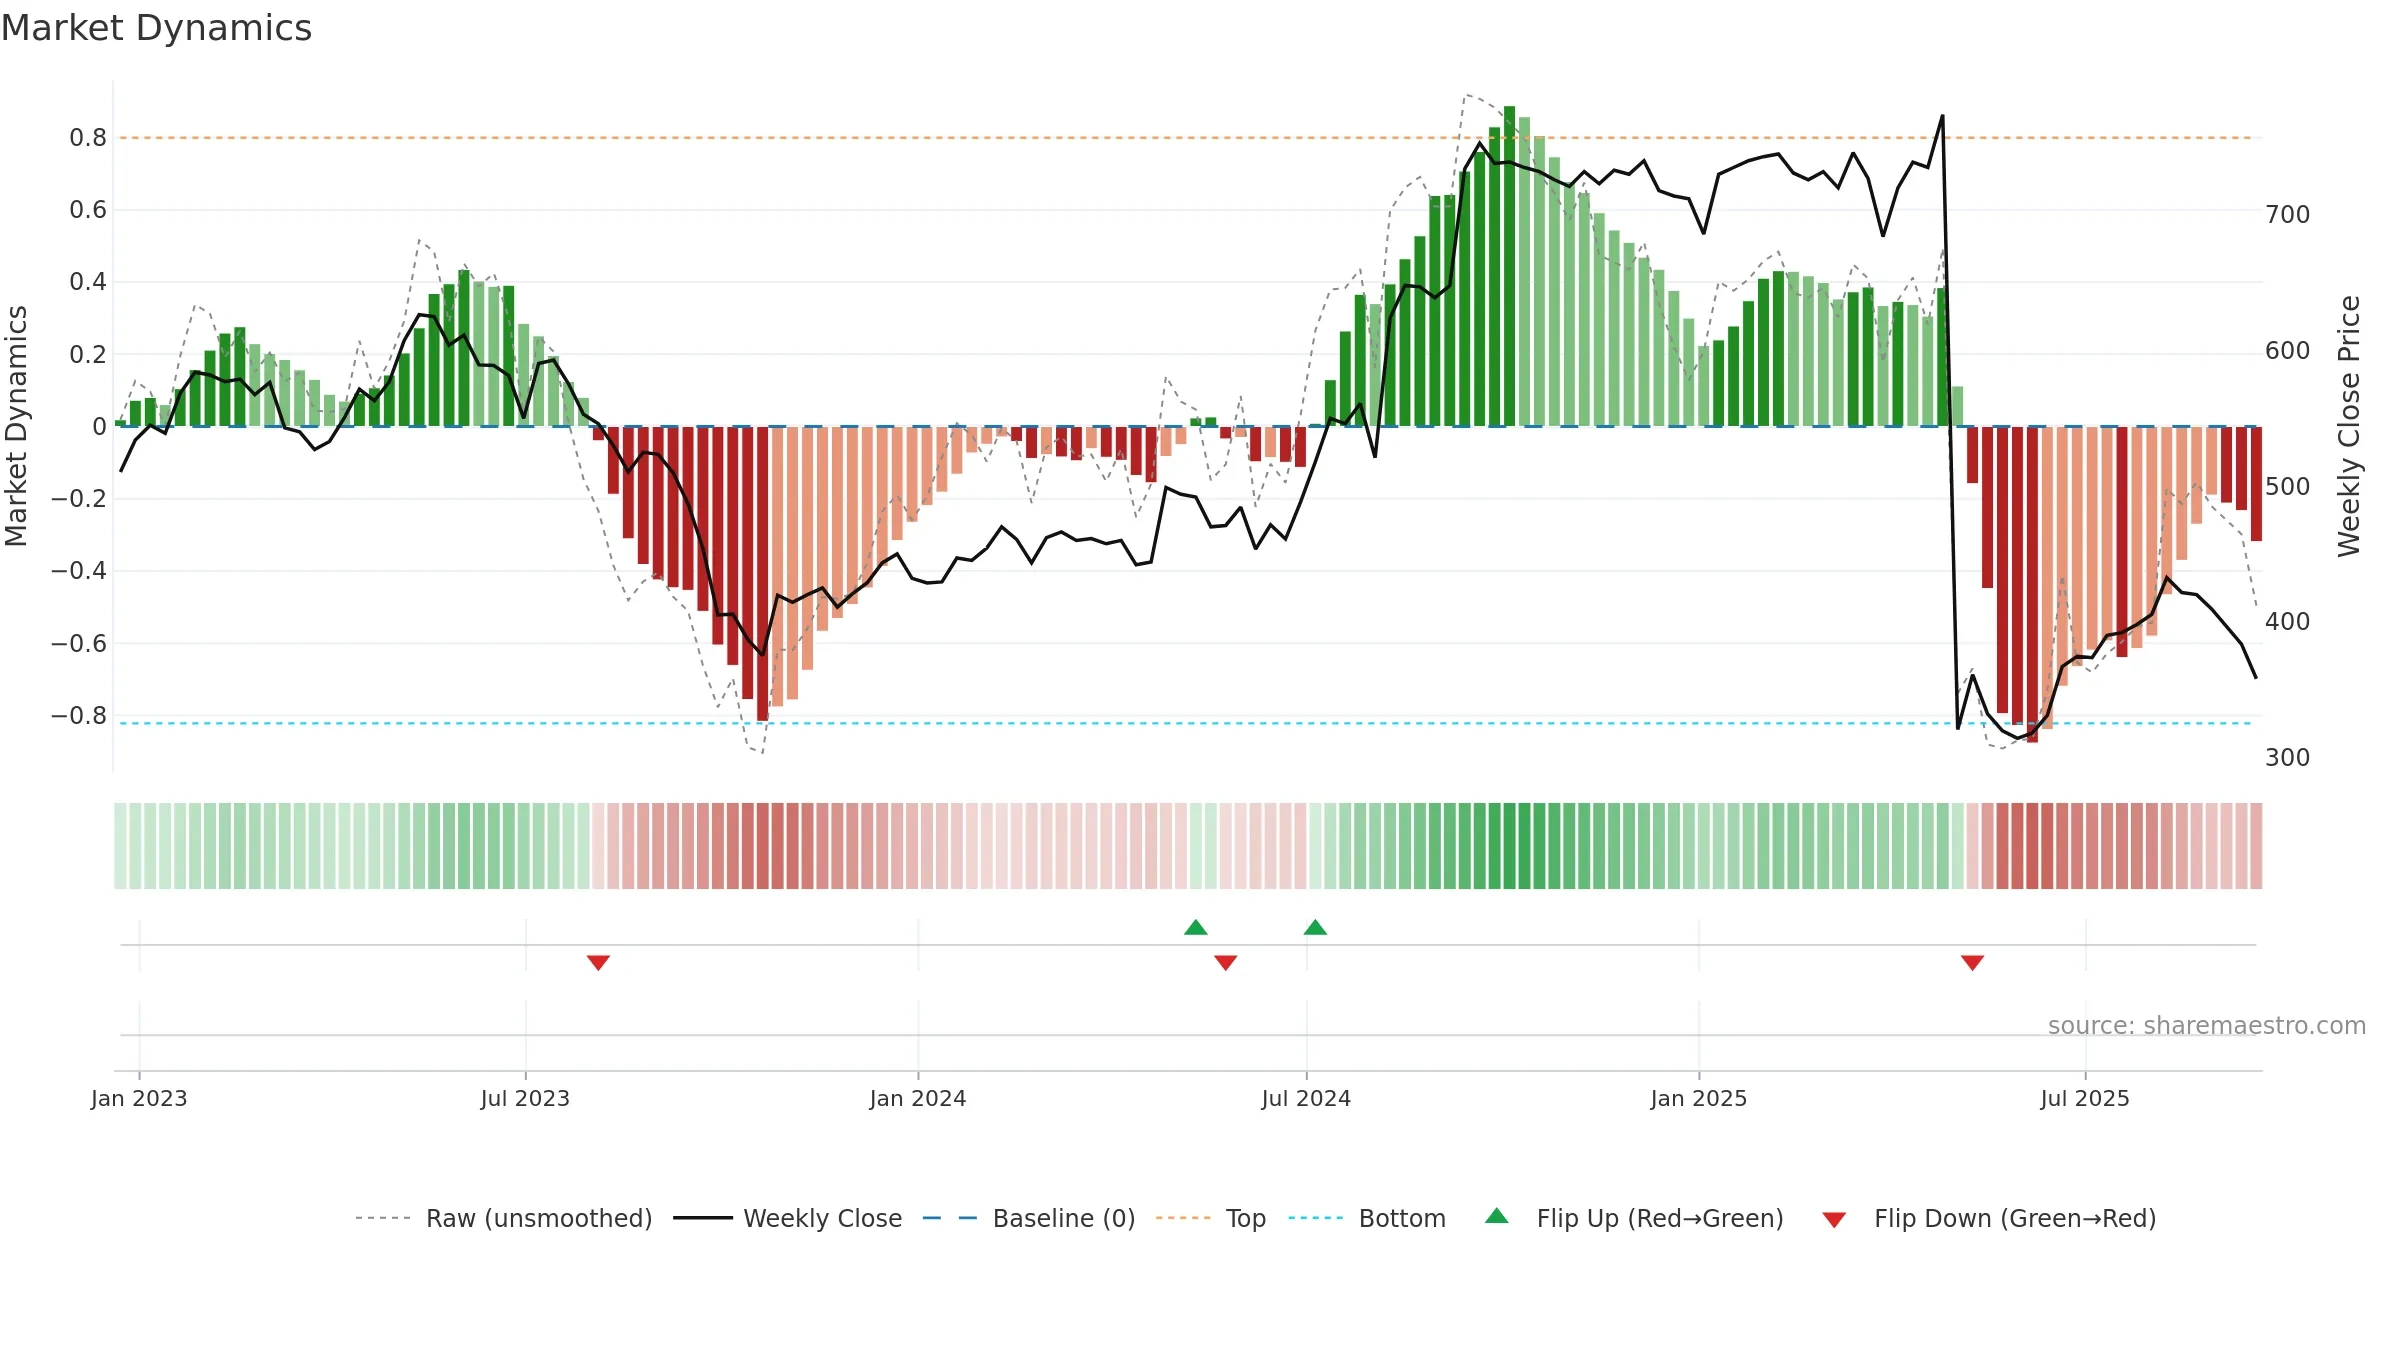The height and width of the screenshot is (1350, 2400).
Task: Select green flip-up marker just after Jul 2024
Action: 1316,927
